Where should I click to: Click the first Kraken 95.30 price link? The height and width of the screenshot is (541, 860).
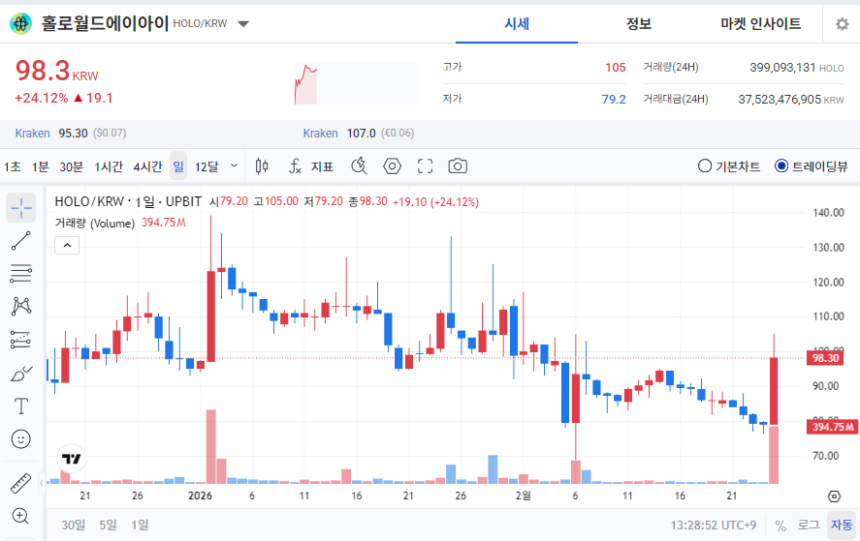pos(70,133)
